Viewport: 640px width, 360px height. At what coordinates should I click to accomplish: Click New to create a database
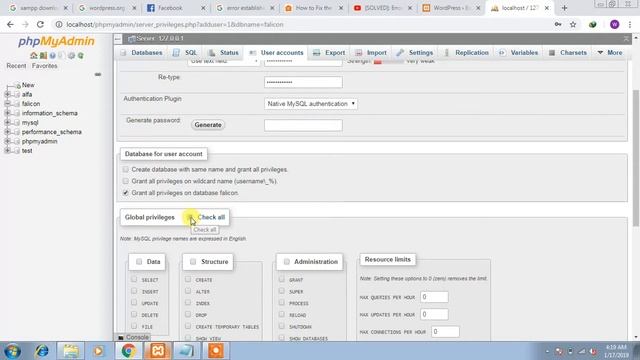click(28, 85)
